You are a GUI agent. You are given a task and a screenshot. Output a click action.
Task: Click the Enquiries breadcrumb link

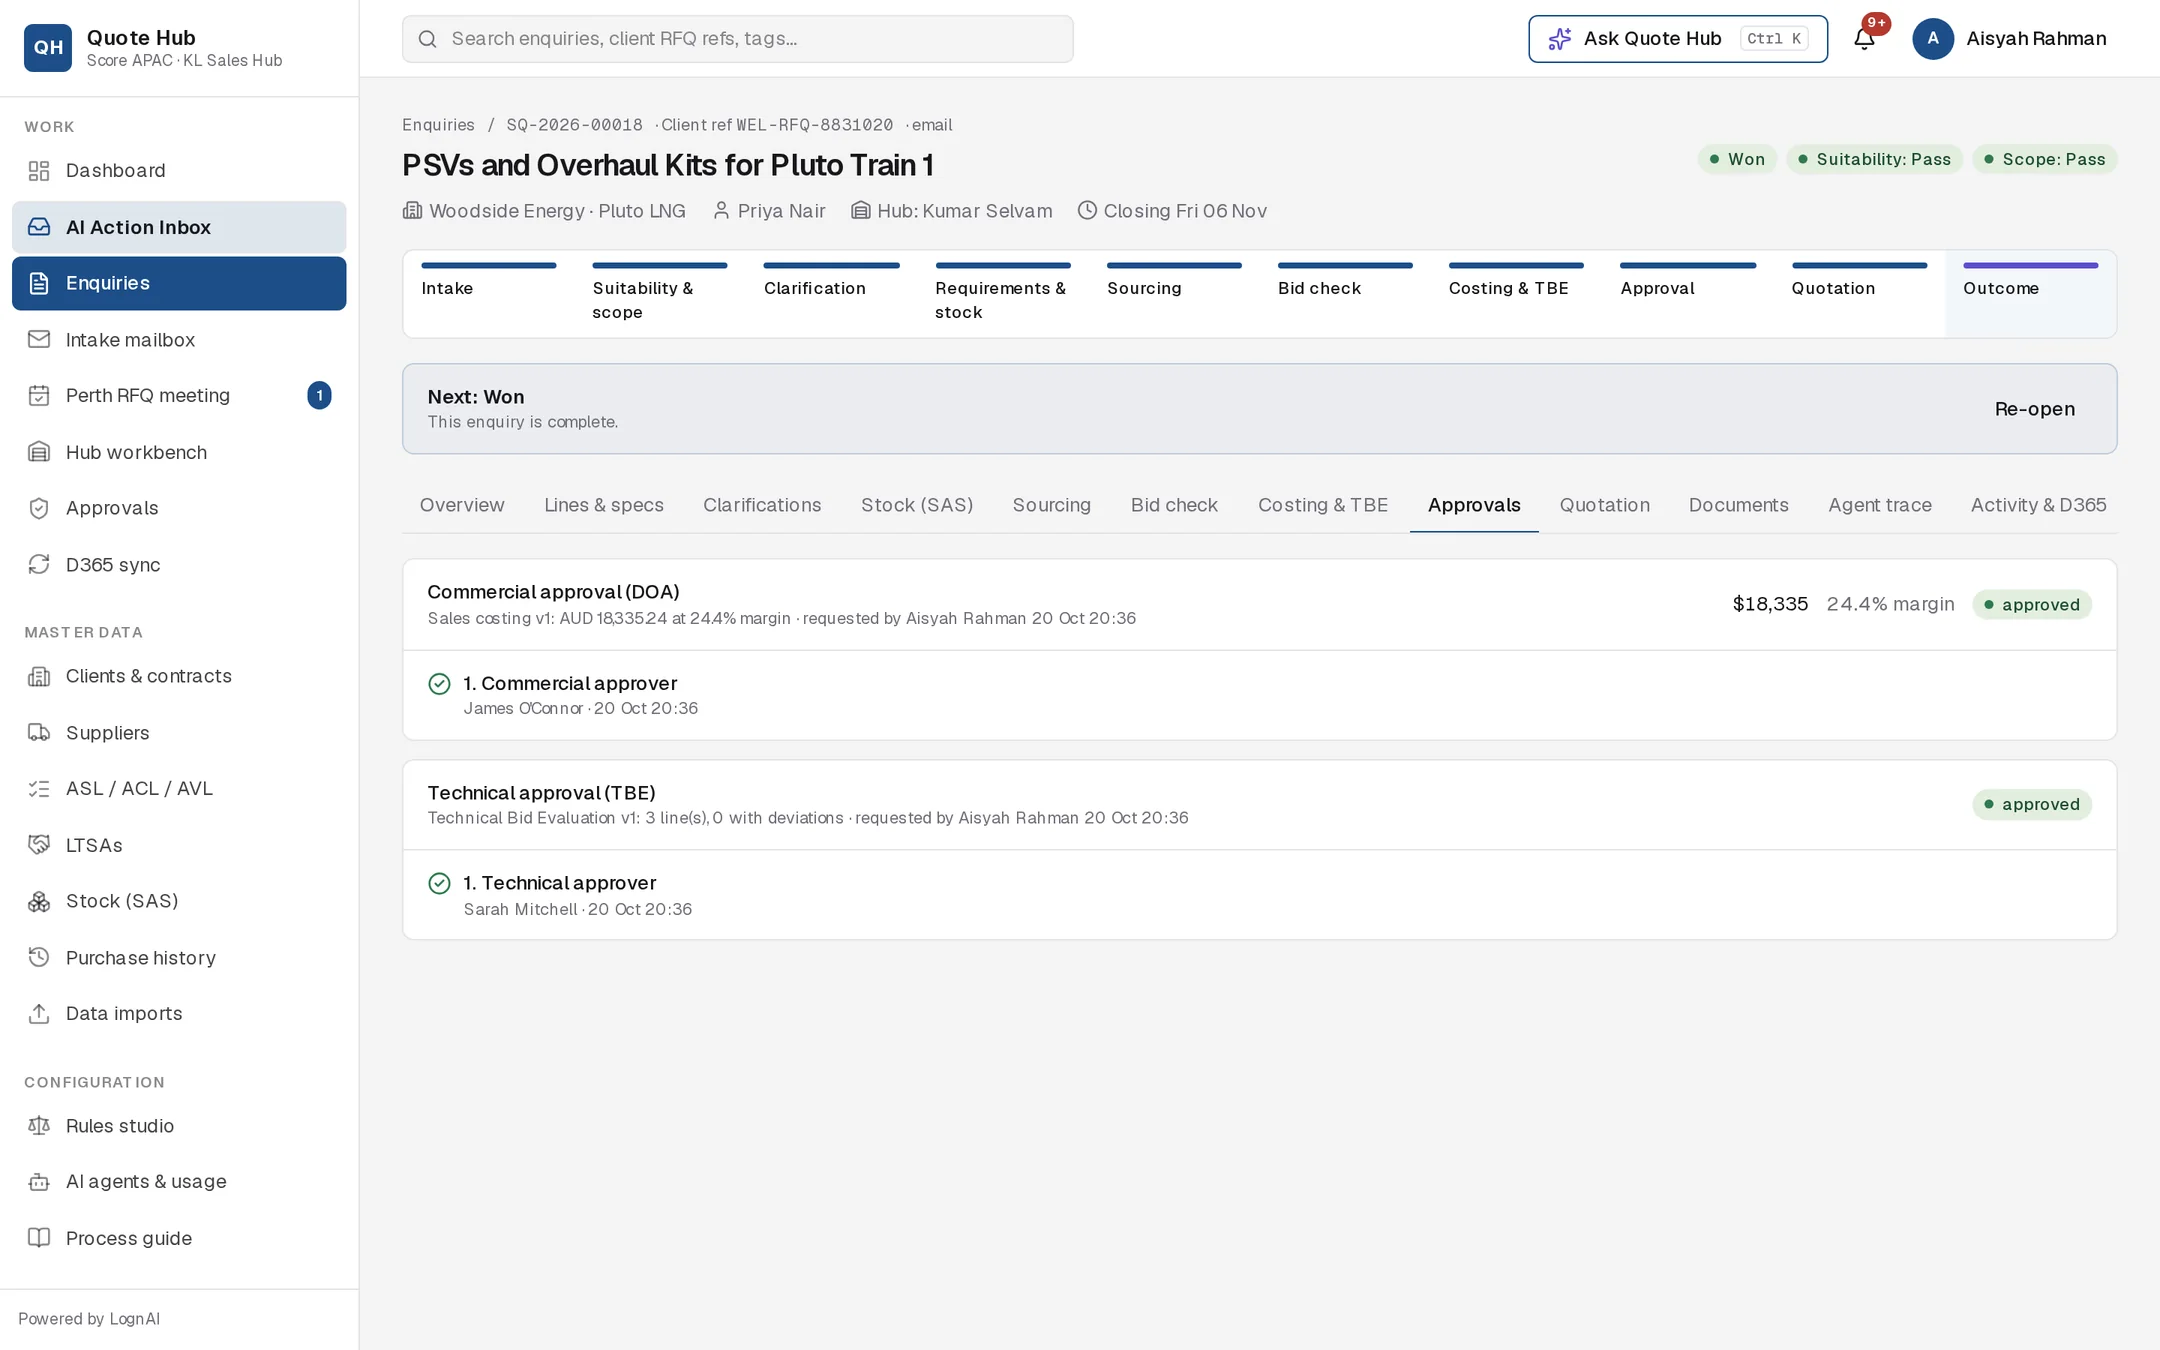pos(438,125)
